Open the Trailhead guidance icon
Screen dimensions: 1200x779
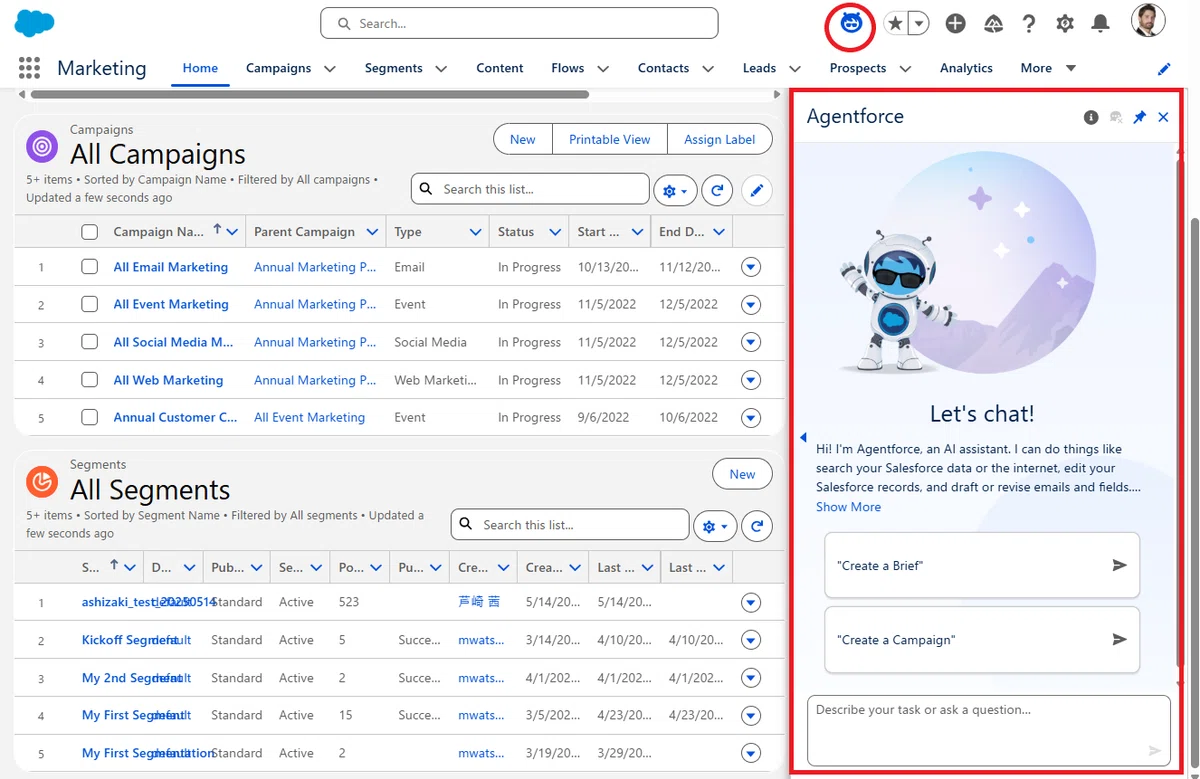point(993,23)
